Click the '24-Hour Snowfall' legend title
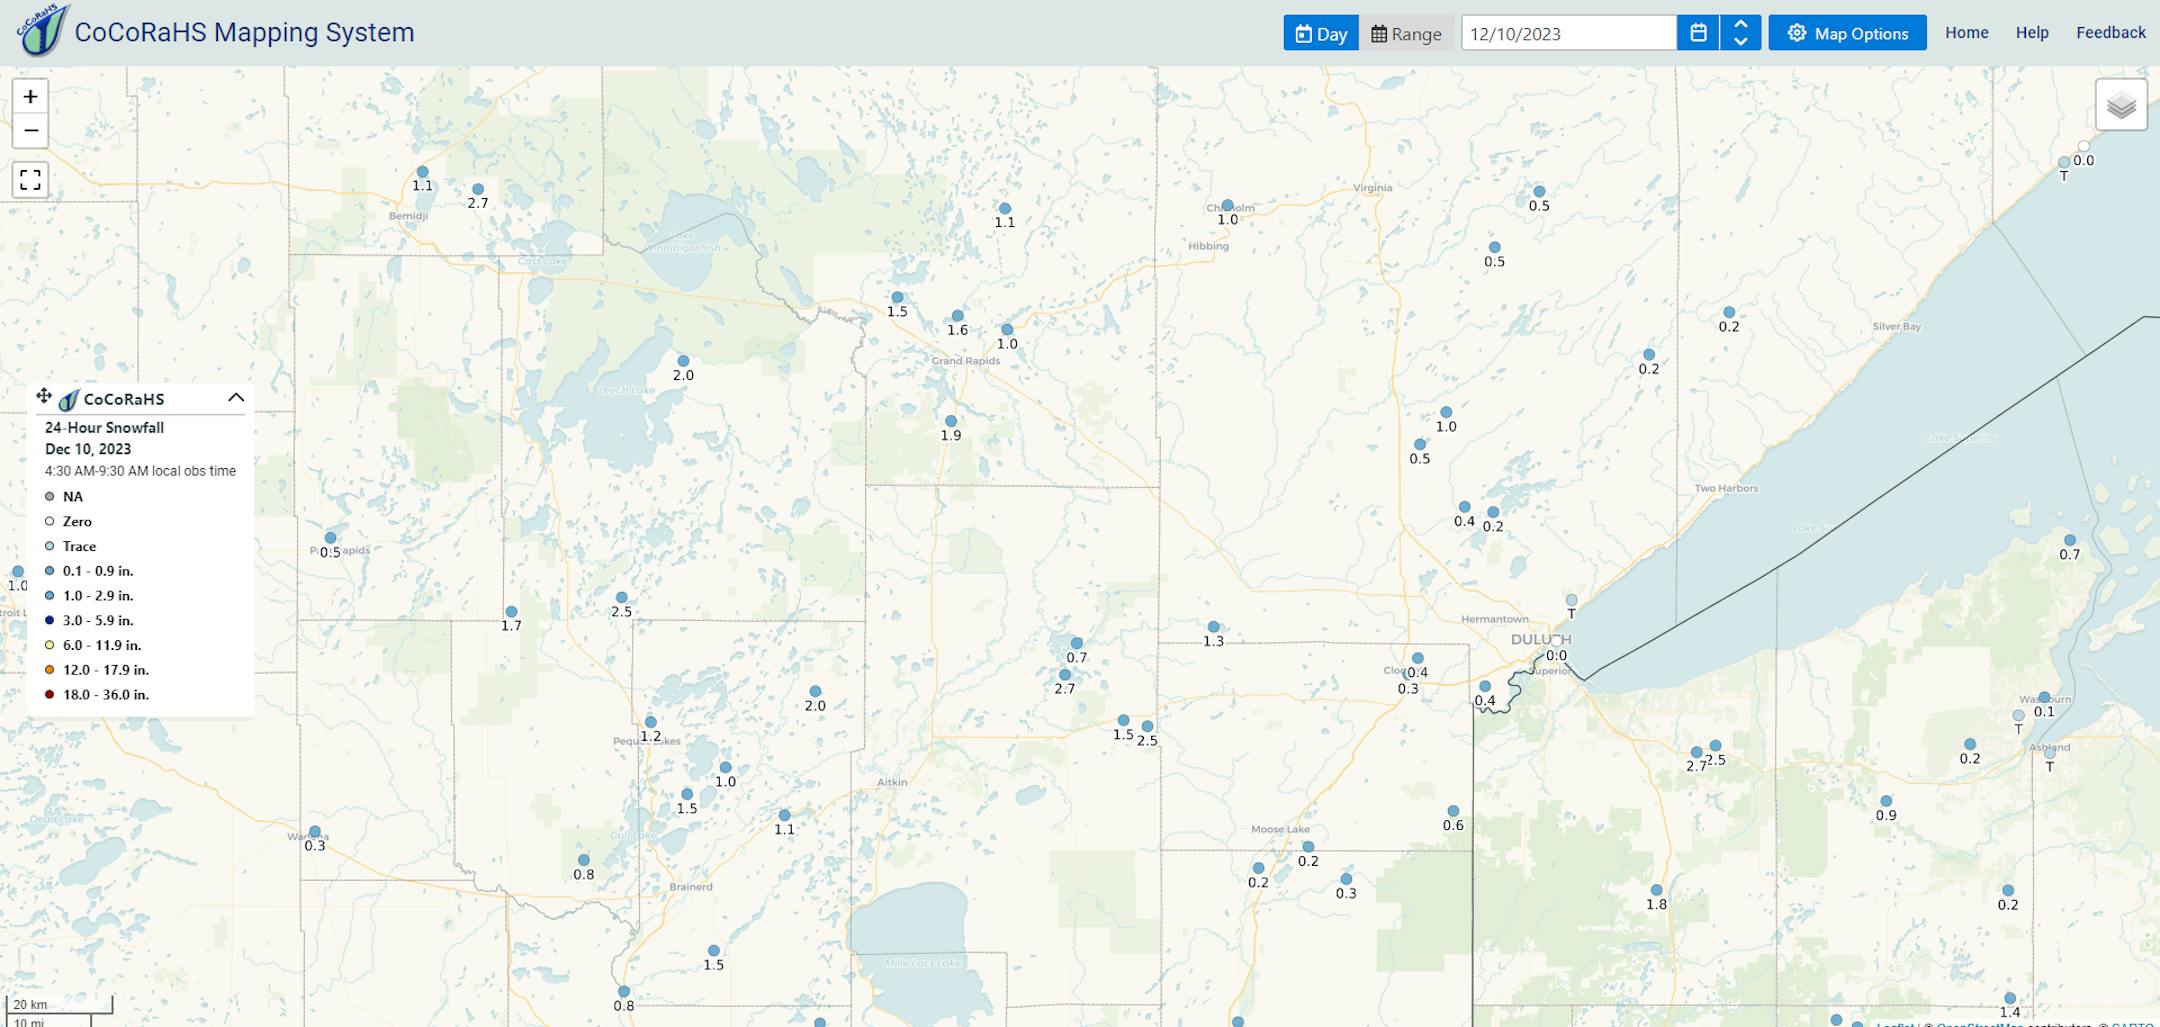2160x1027 pixels. coord(104,427)
